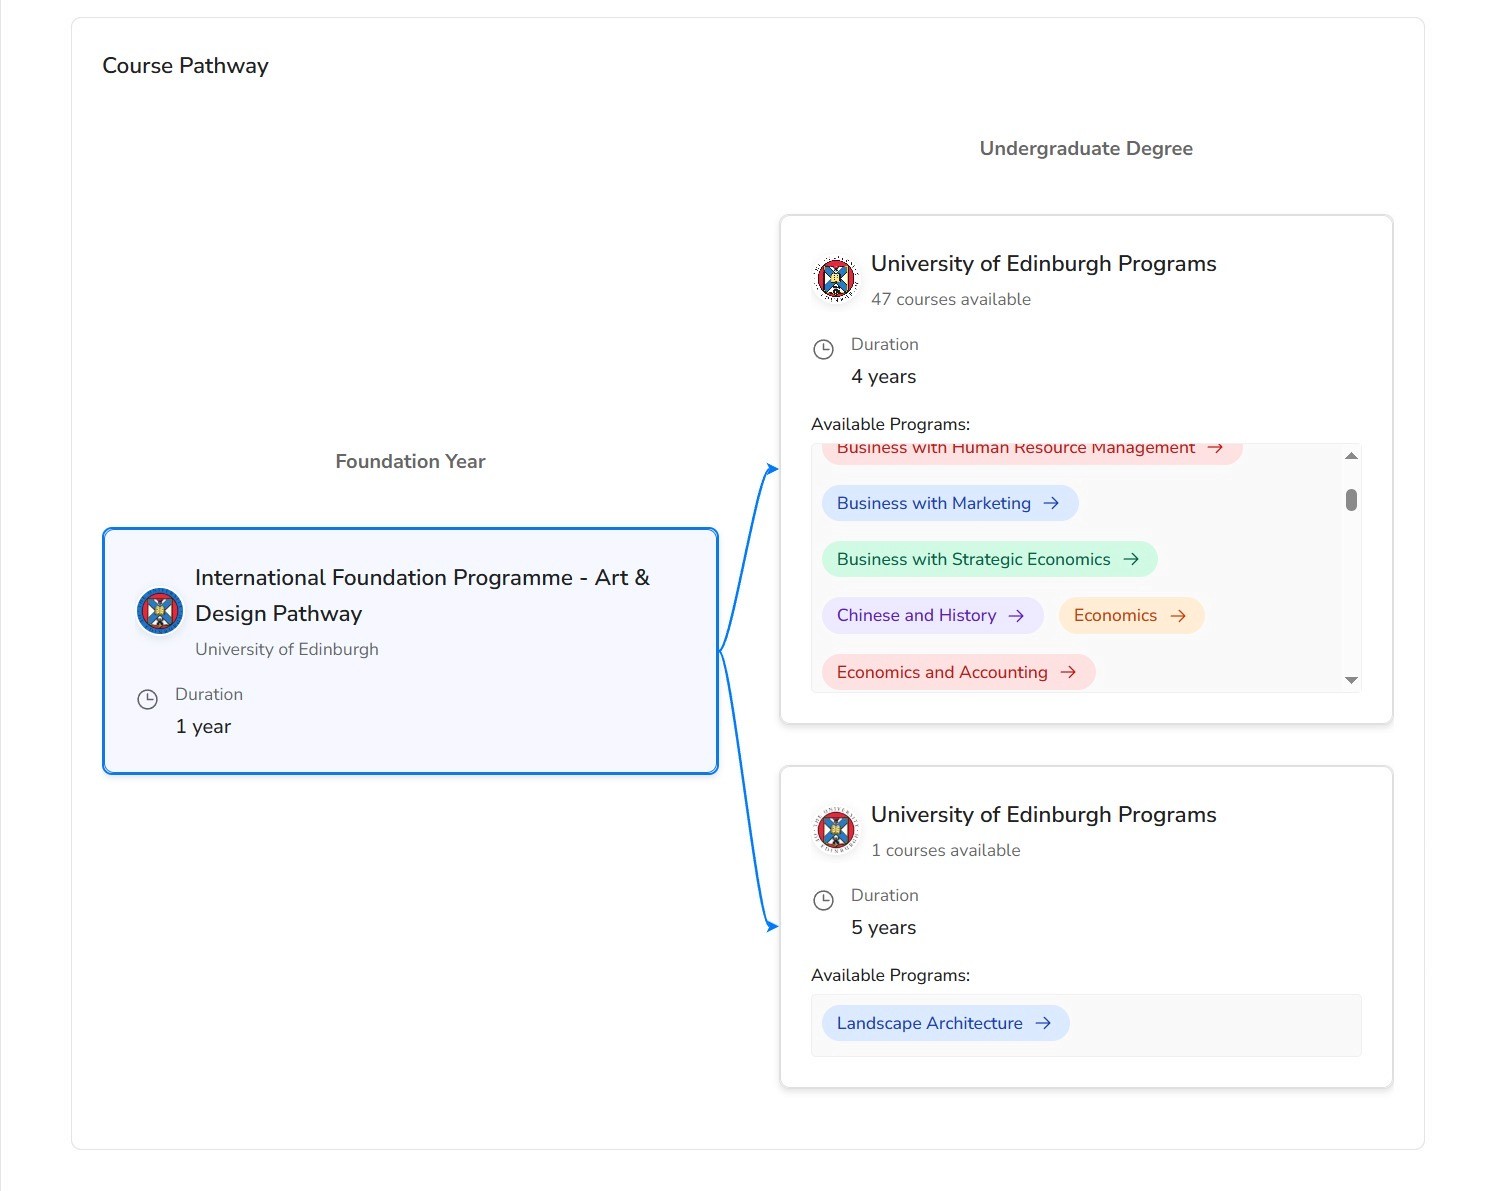Open the Economics program chip
The height and width of the screenshot is (1191, 1485).
[1131, 615]
